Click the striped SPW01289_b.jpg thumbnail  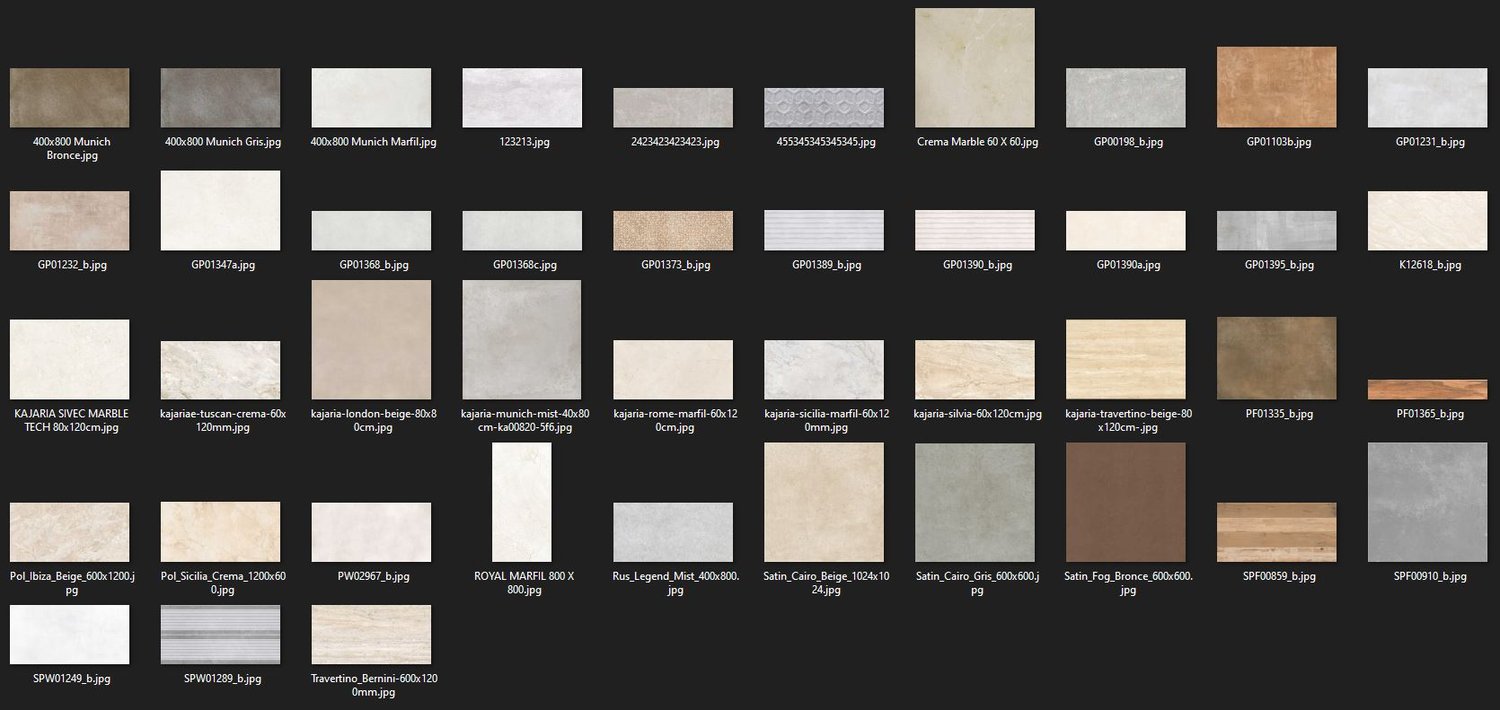(x=221, y=634)
